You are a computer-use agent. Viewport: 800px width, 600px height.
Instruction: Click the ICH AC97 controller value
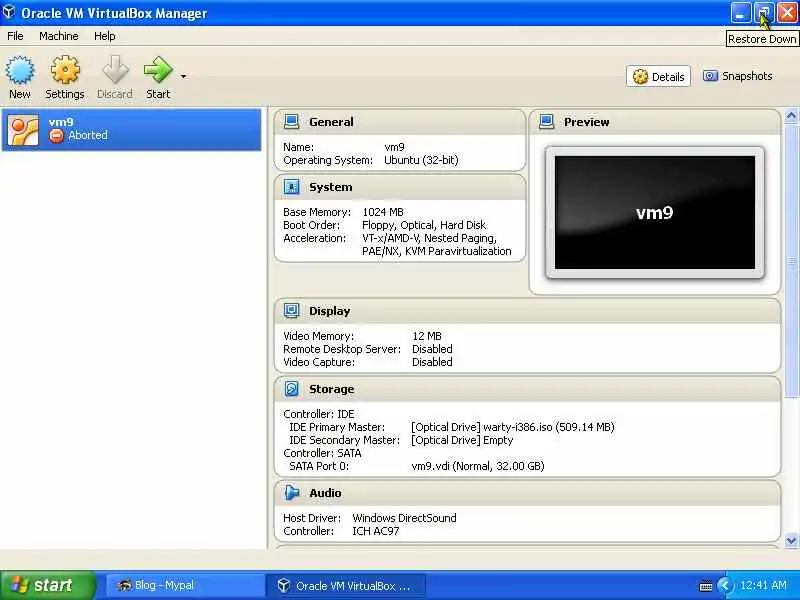376,531
